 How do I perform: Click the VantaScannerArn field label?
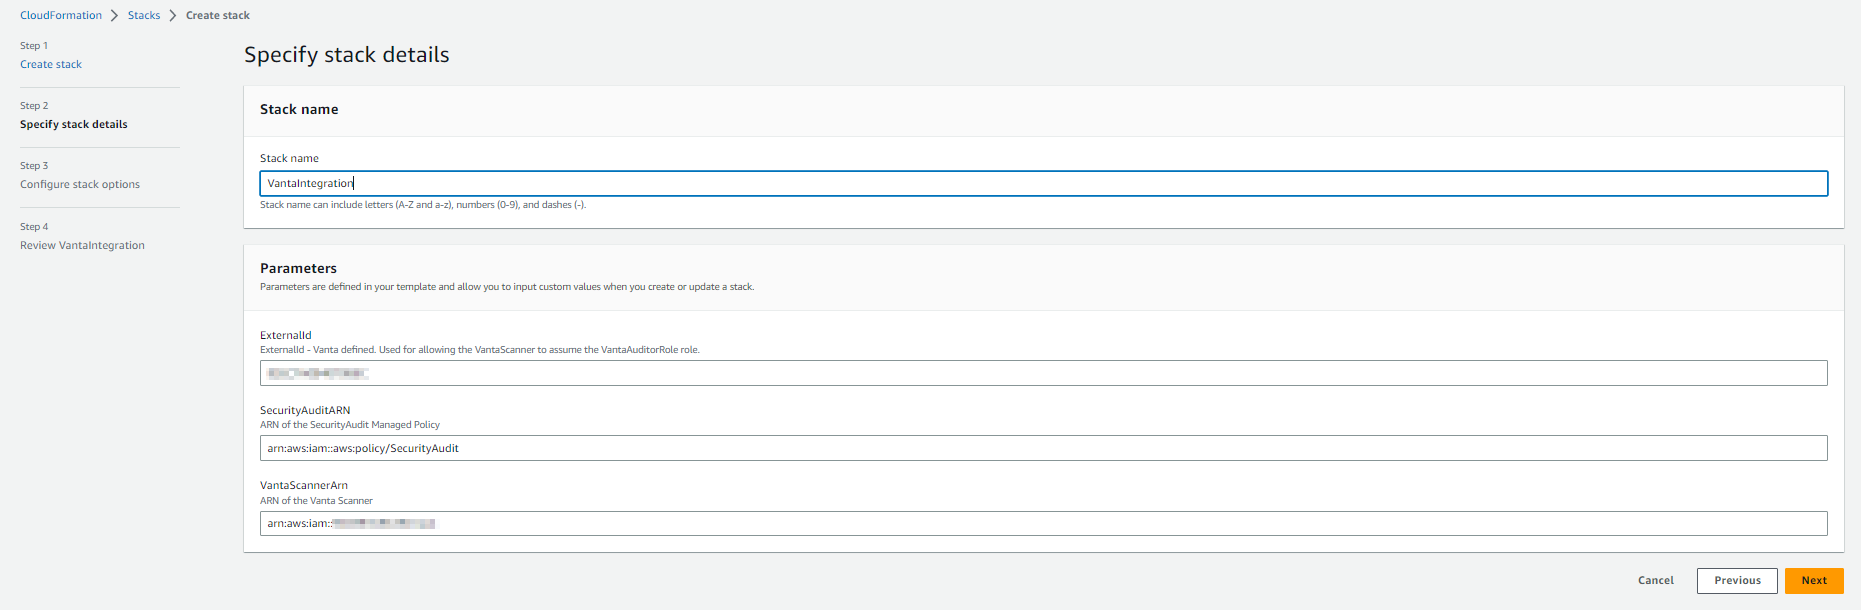click(x=304, y=485)
